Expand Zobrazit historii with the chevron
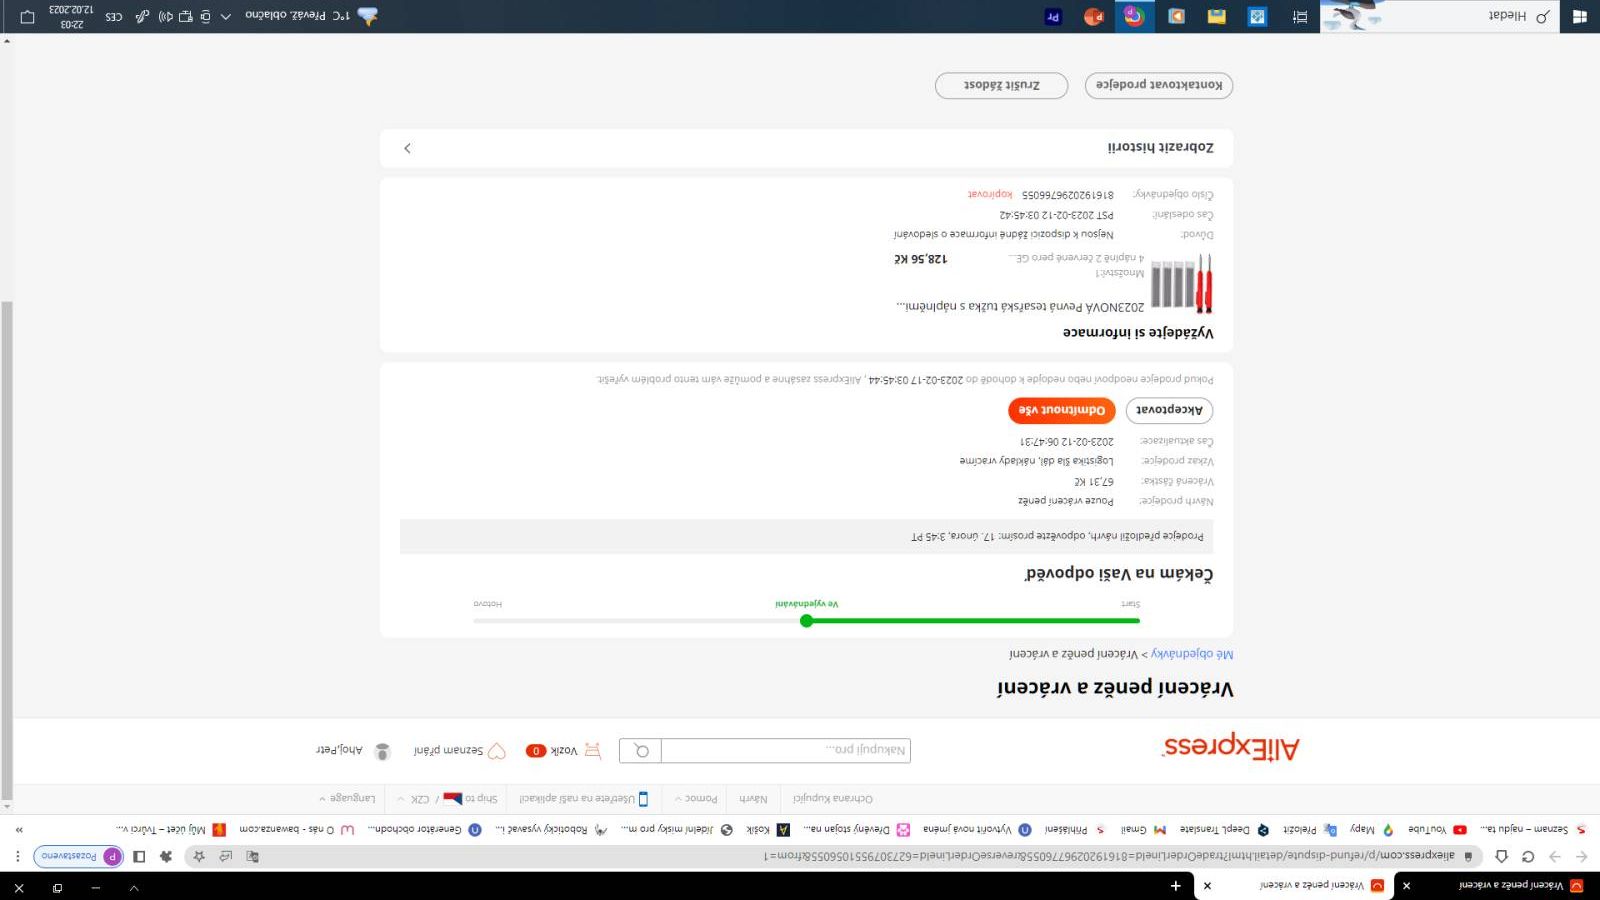 click(407, 148)
